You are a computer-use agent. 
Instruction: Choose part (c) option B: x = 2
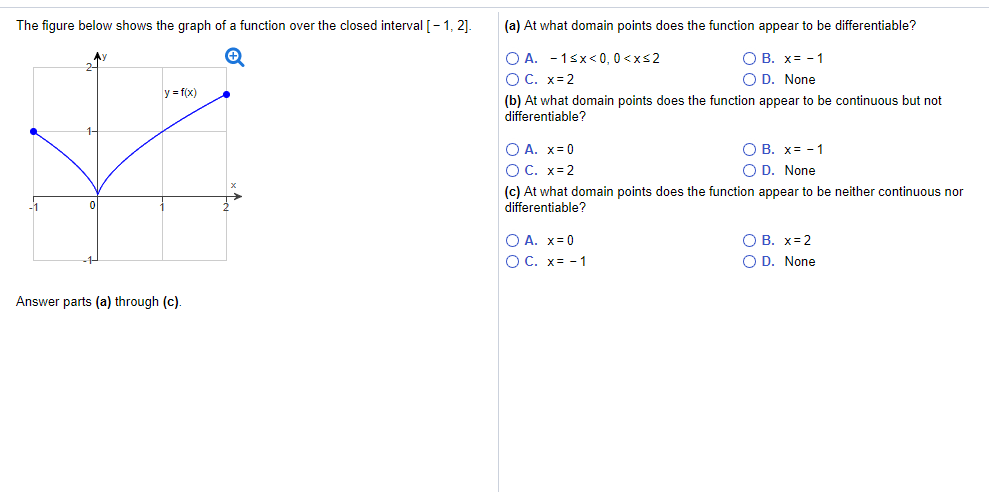[750, 240]
